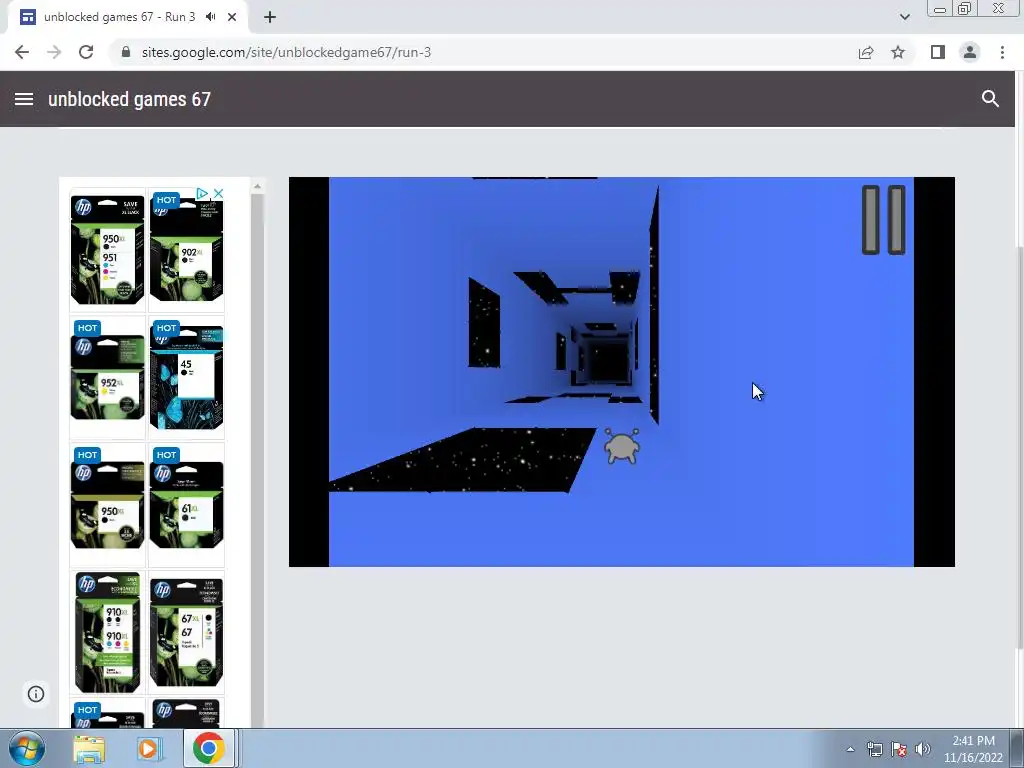This screenshot has width=1024, height=768.
Task: Expand the tab search dropdown
Action: (x=904, y=17)
